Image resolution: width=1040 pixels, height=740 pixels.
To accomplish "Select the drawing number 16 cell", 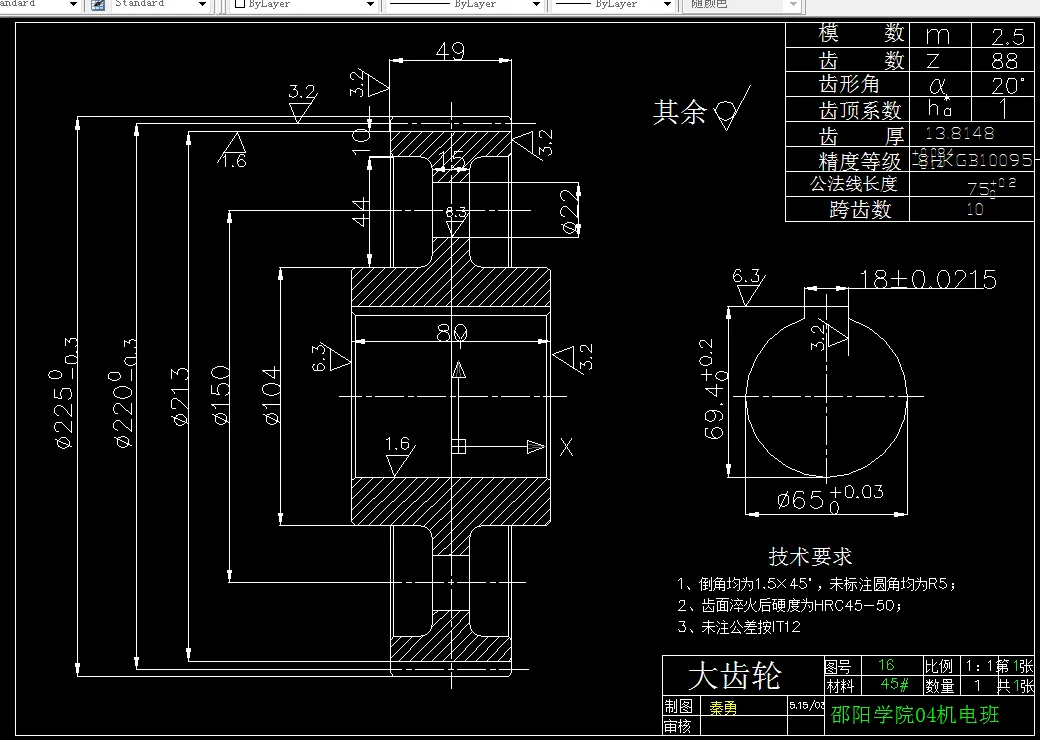I will tap(886, 665).
